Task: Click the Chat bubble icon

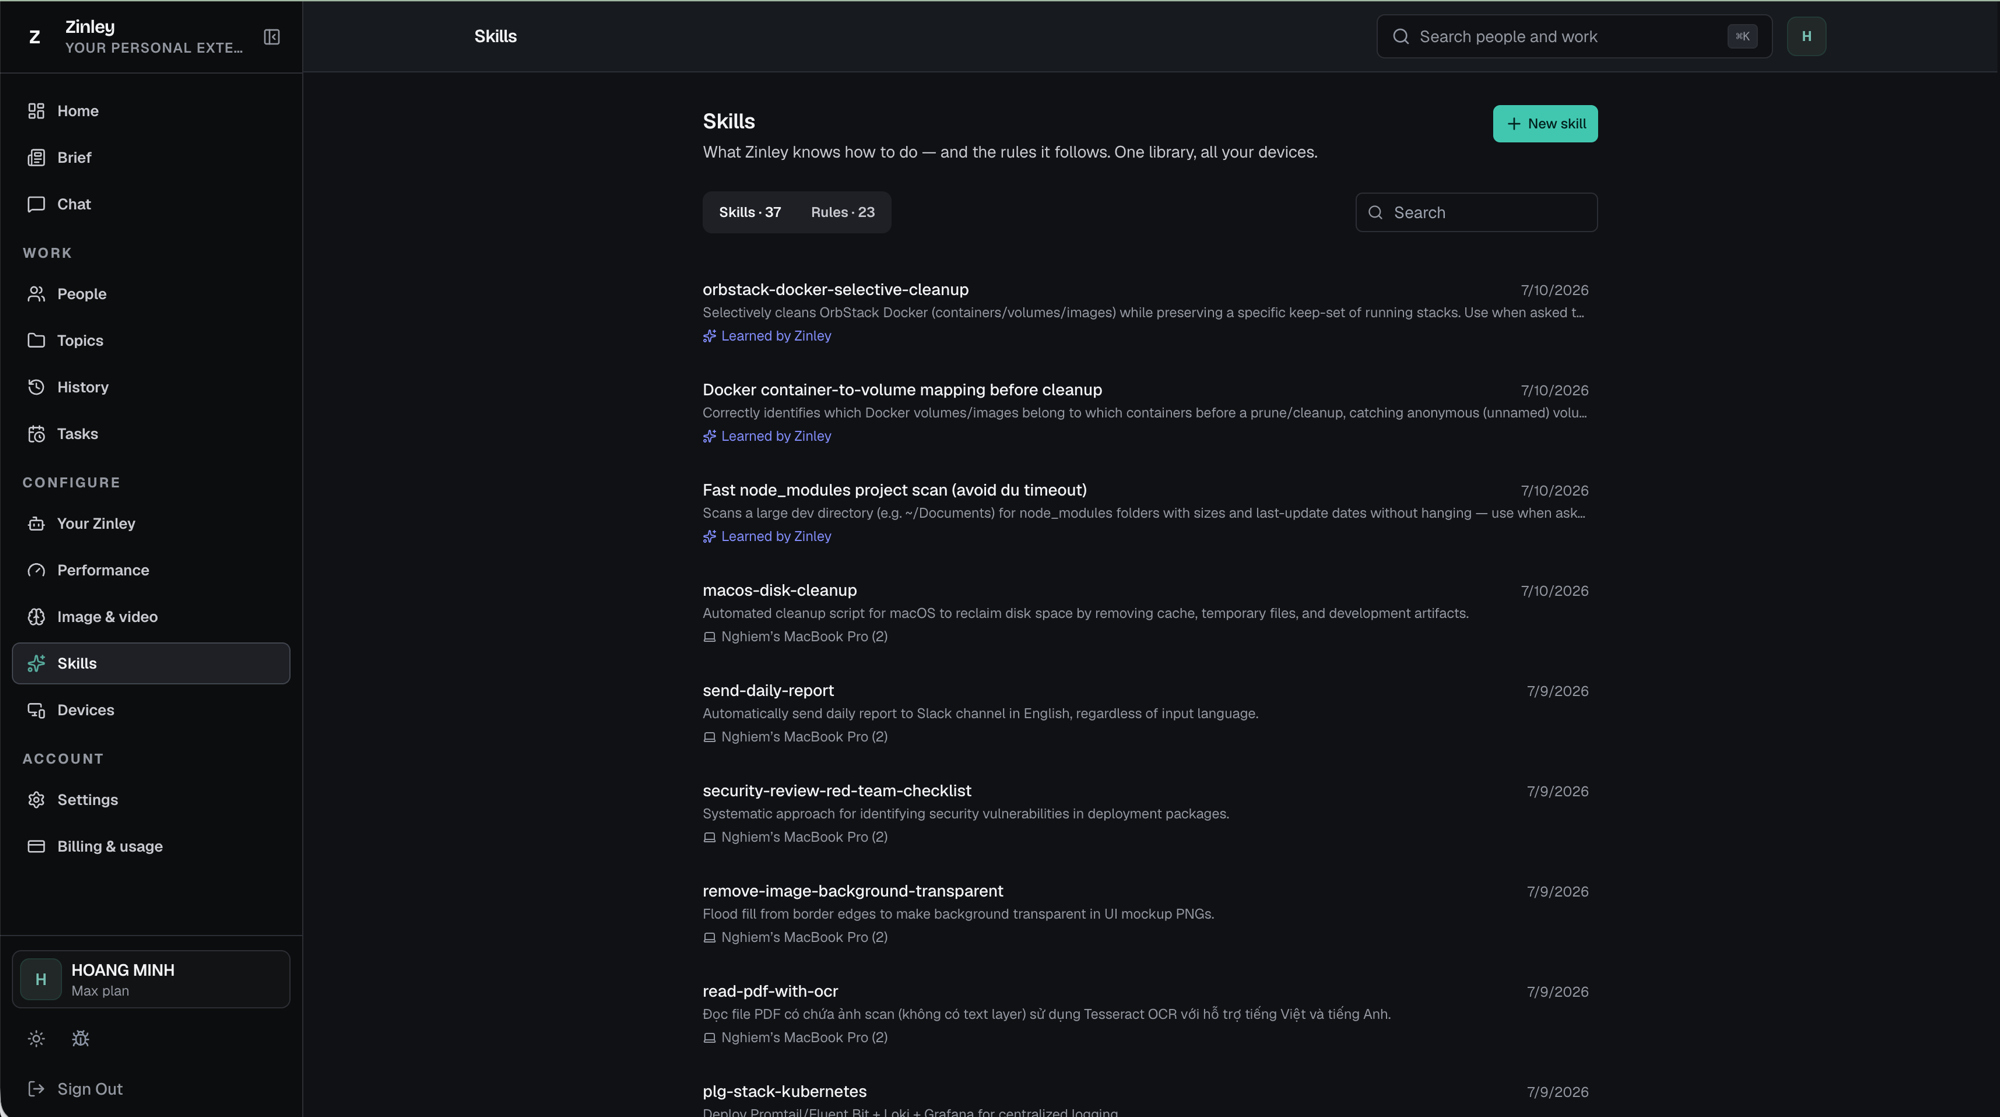Action: [x=36, y=204]
